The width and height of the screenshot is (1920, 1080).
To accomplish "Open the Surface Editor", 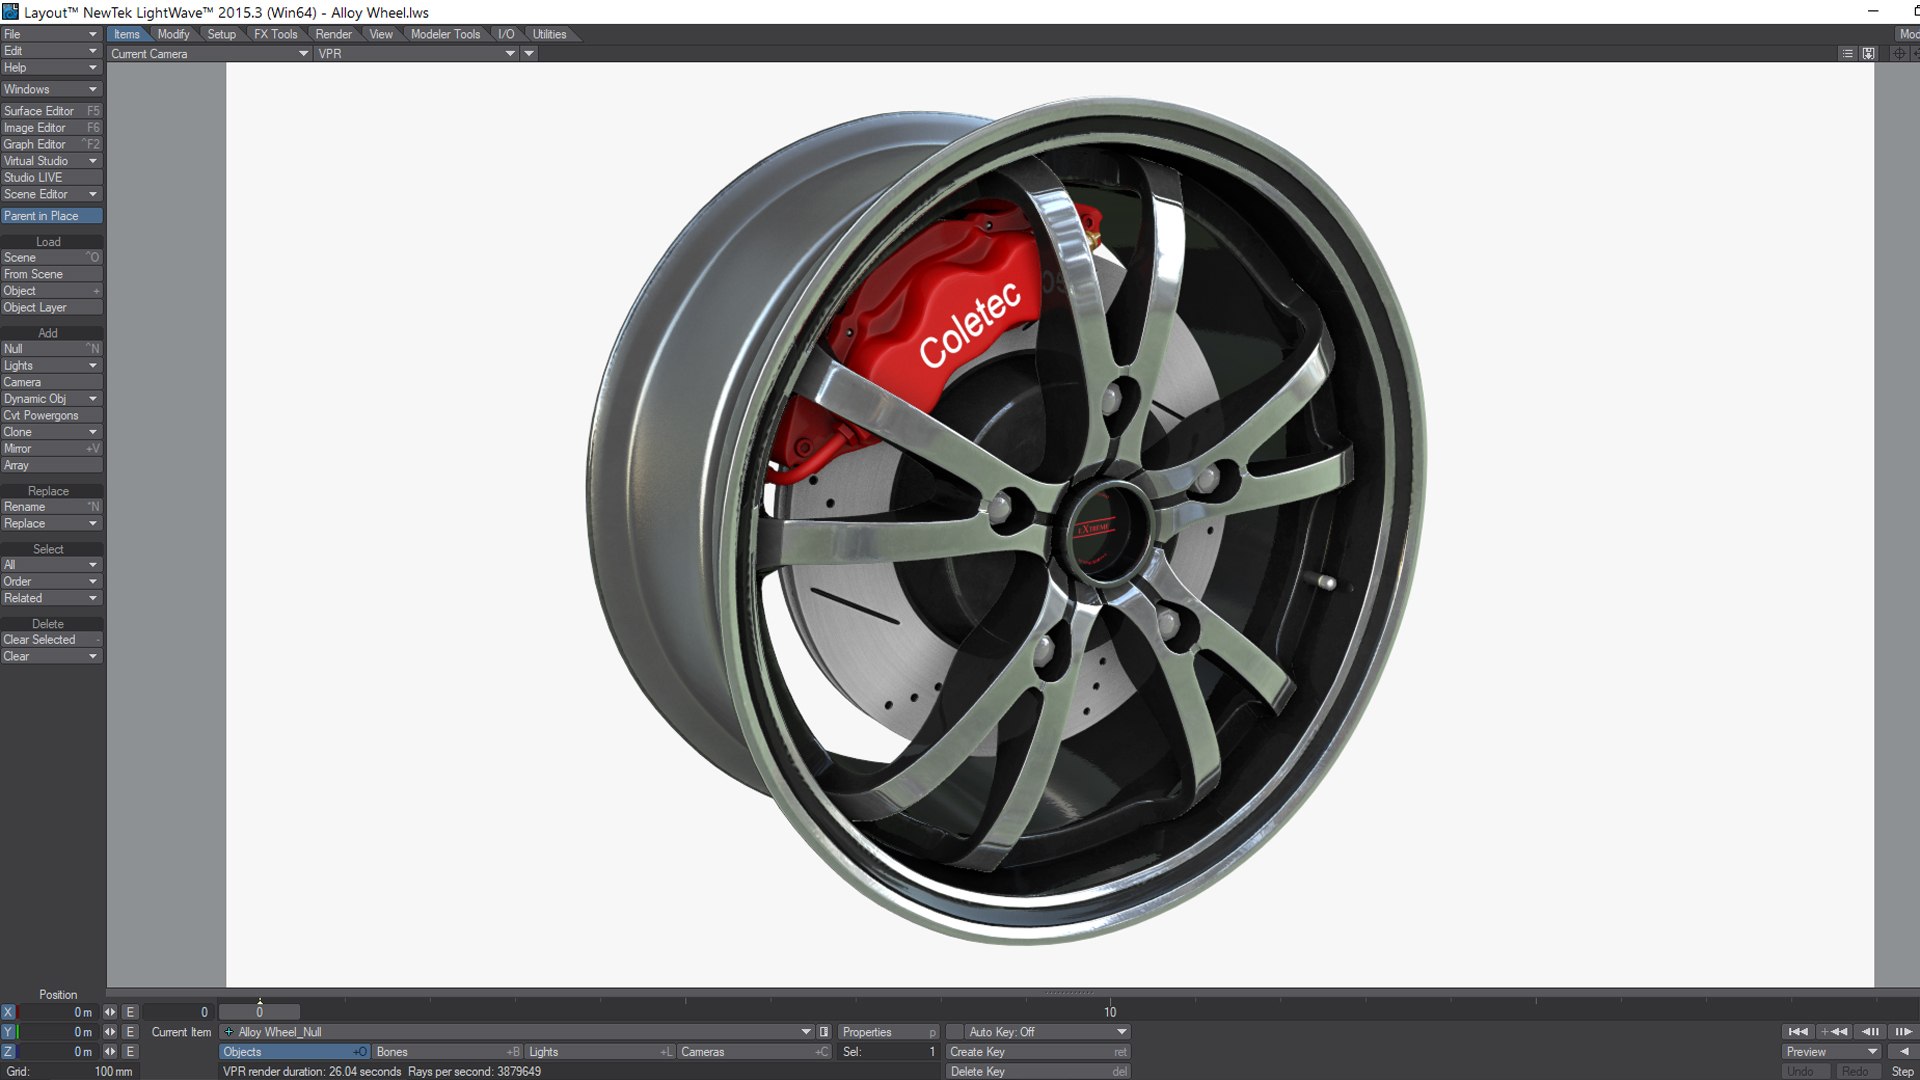I will (x=52, y=111).
